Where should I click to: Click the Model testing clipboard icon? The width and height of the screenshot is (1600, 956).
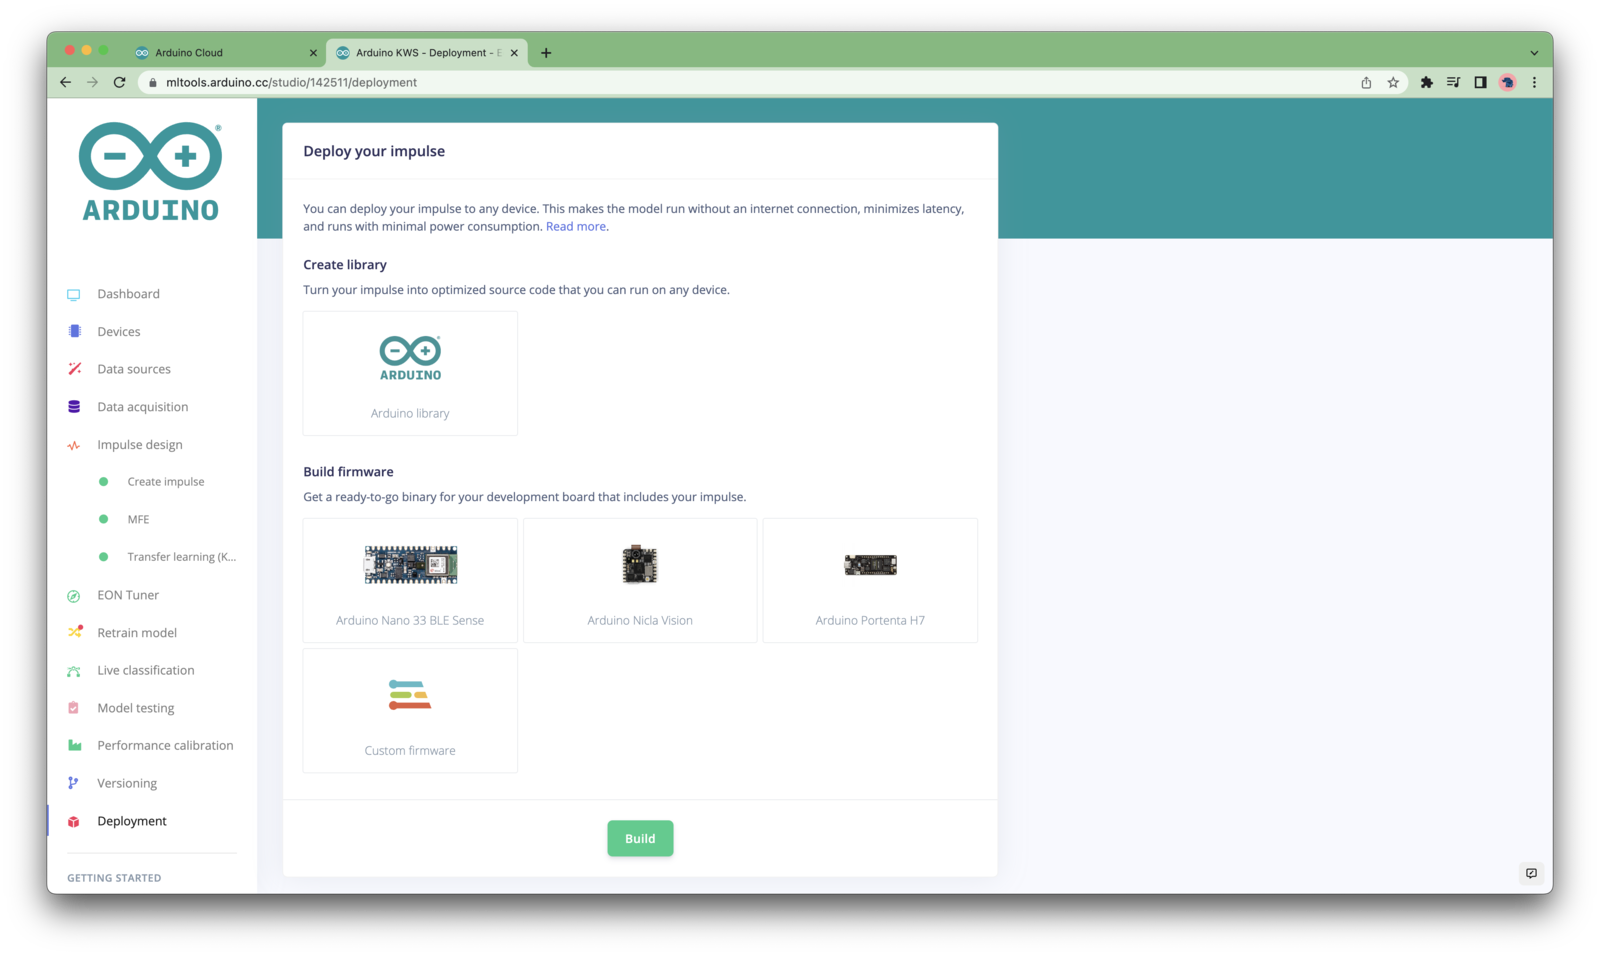74,708
